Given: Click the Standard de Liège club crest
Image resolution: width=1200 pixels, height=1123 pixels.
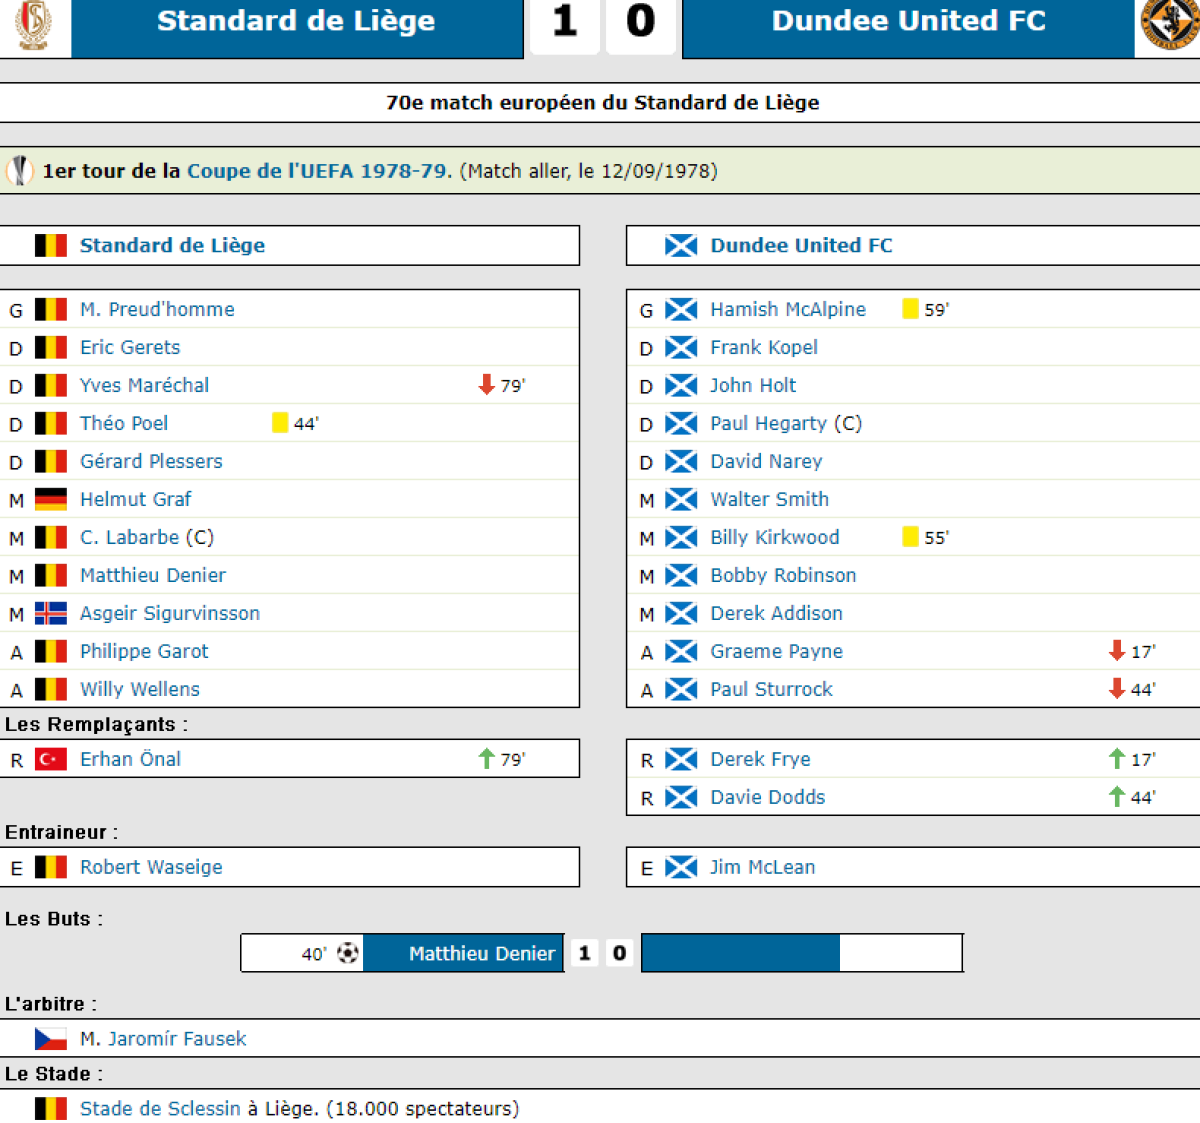Looking at the screenshot, I should 33,24.
